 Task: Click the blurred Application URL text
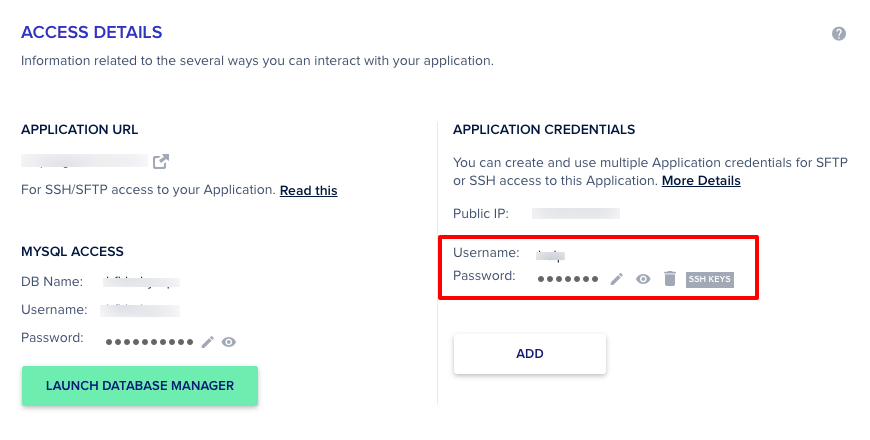pos(85,160)
